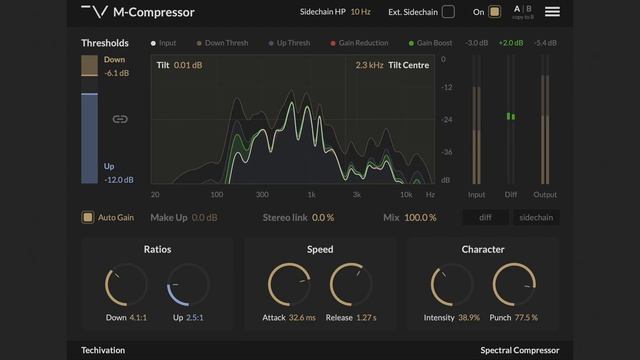This screenshot has height=360, width=640.
Task: Enable the Ext. Sidechain checkbox
Action: (x=448, y=12)
